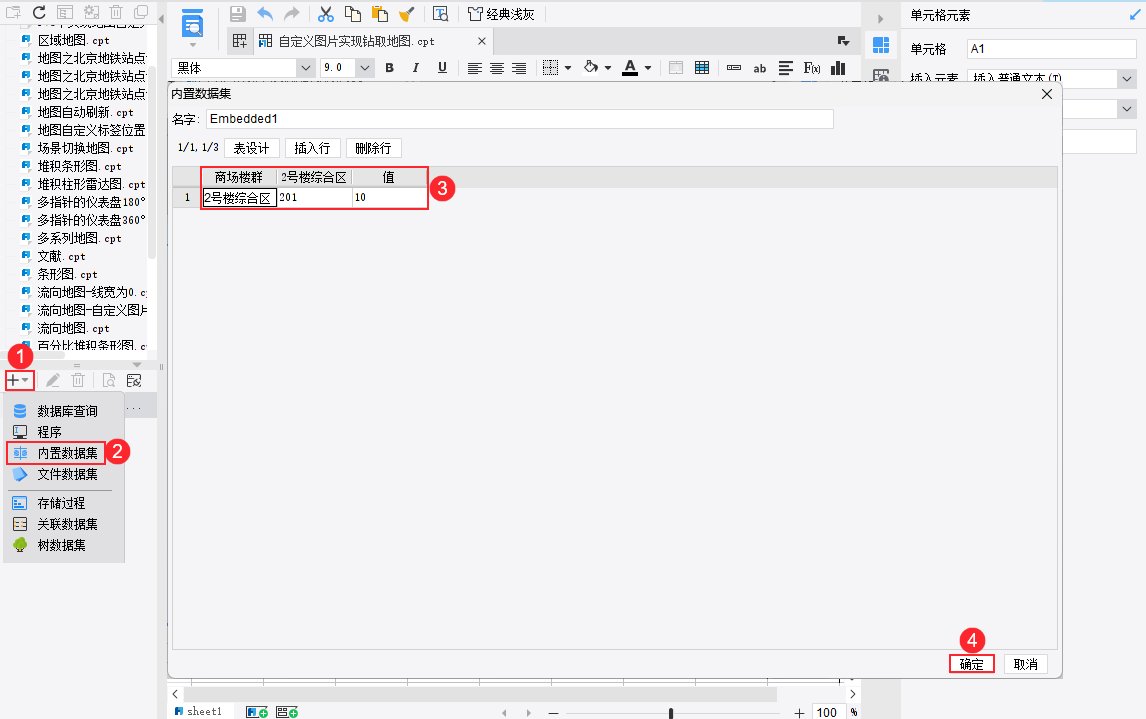Align text left
The width and height of the screenshot is (1146, 719).
(474, 68)
